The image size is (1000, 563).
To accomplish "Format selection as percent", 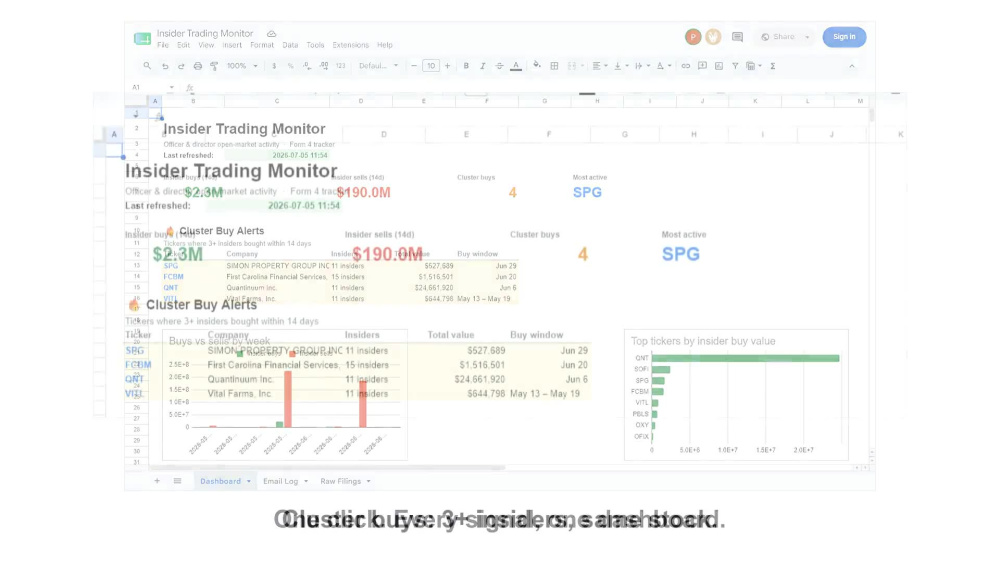I will pyautogui.click(x=291, y=66).
